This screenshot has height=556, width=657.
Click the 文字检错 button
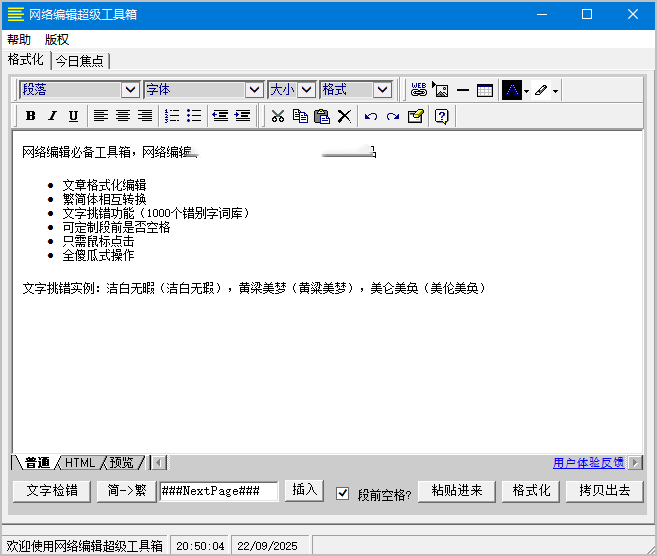(51, 491)
